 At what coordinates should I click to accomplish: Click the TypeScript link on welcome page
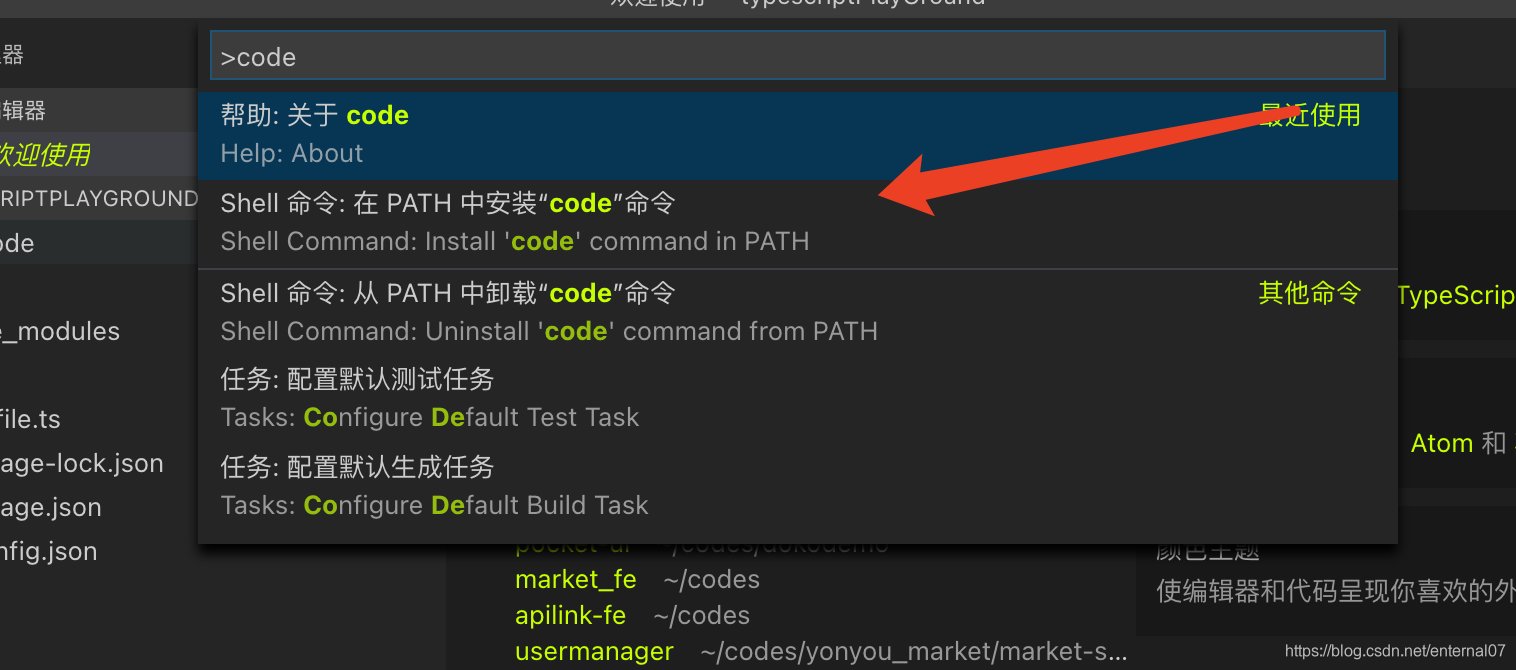click(x=1456, y=296)
